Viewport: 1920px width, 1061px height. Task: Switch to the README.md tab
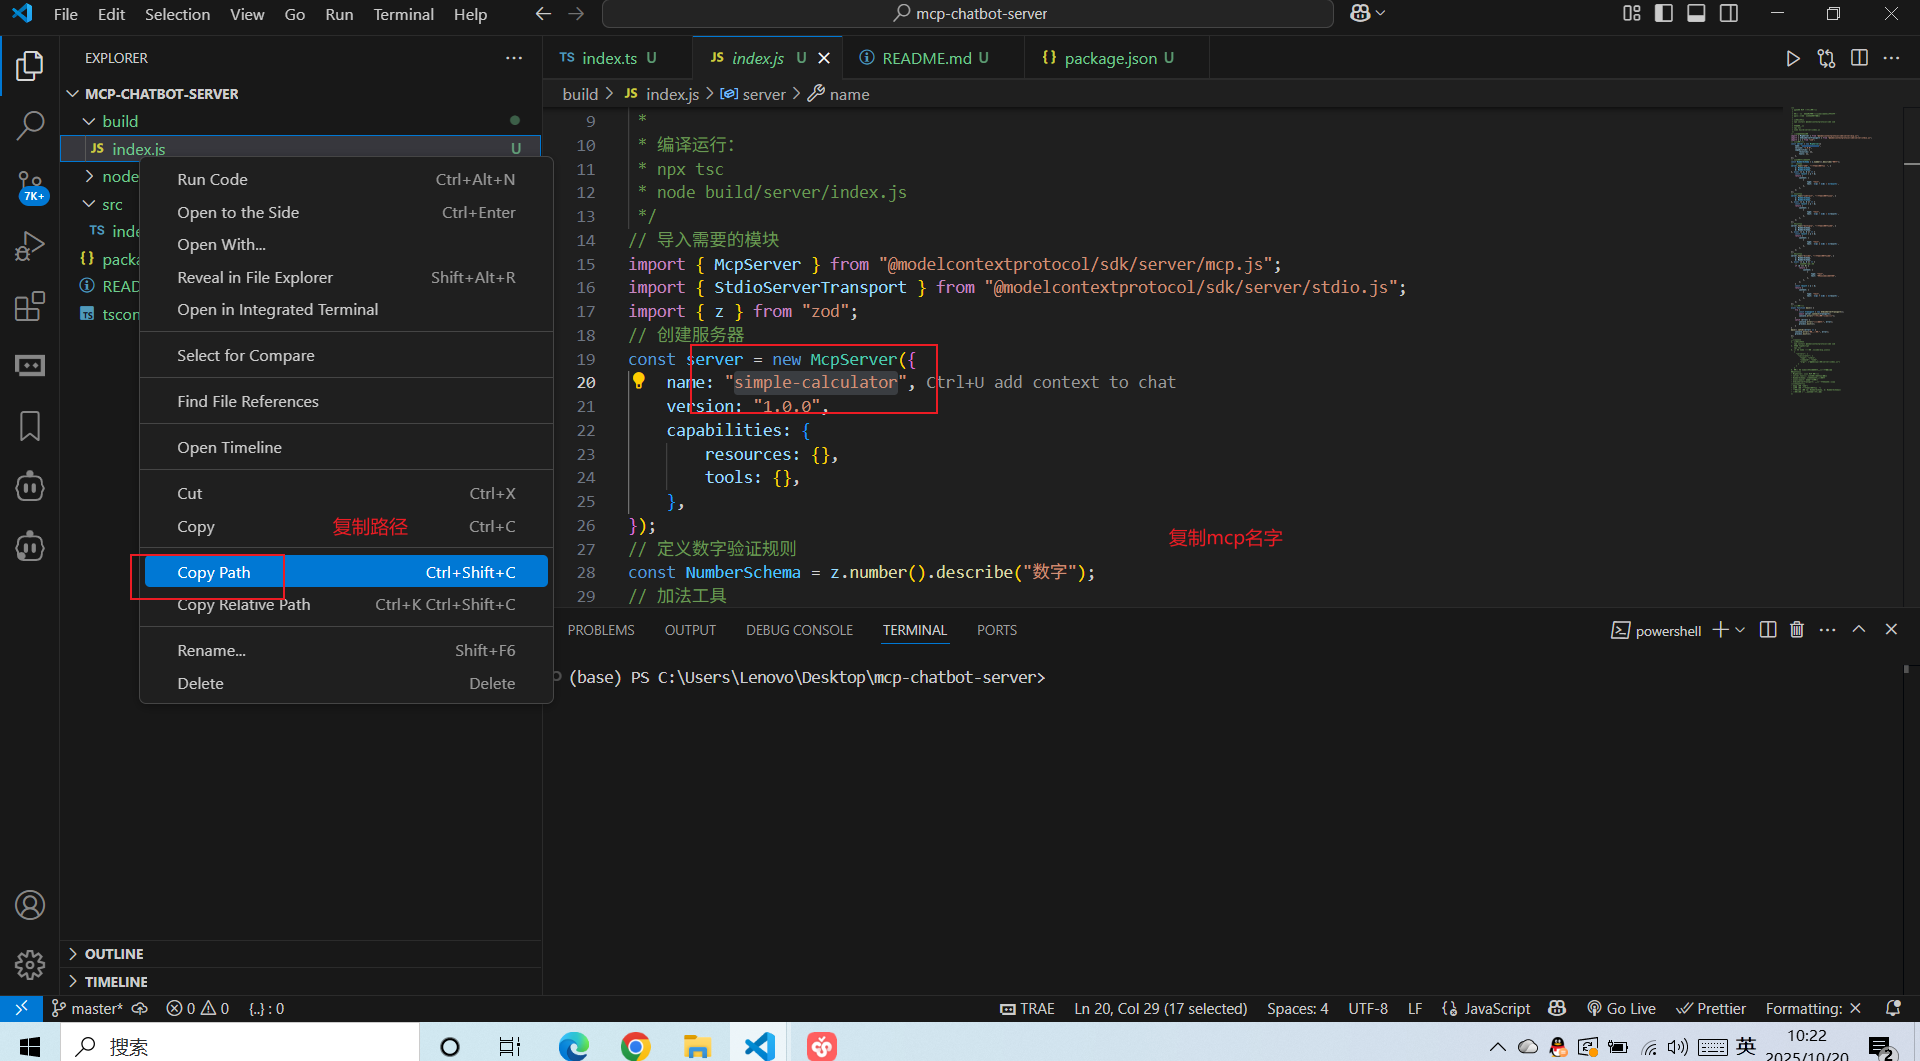click(926, 58)
